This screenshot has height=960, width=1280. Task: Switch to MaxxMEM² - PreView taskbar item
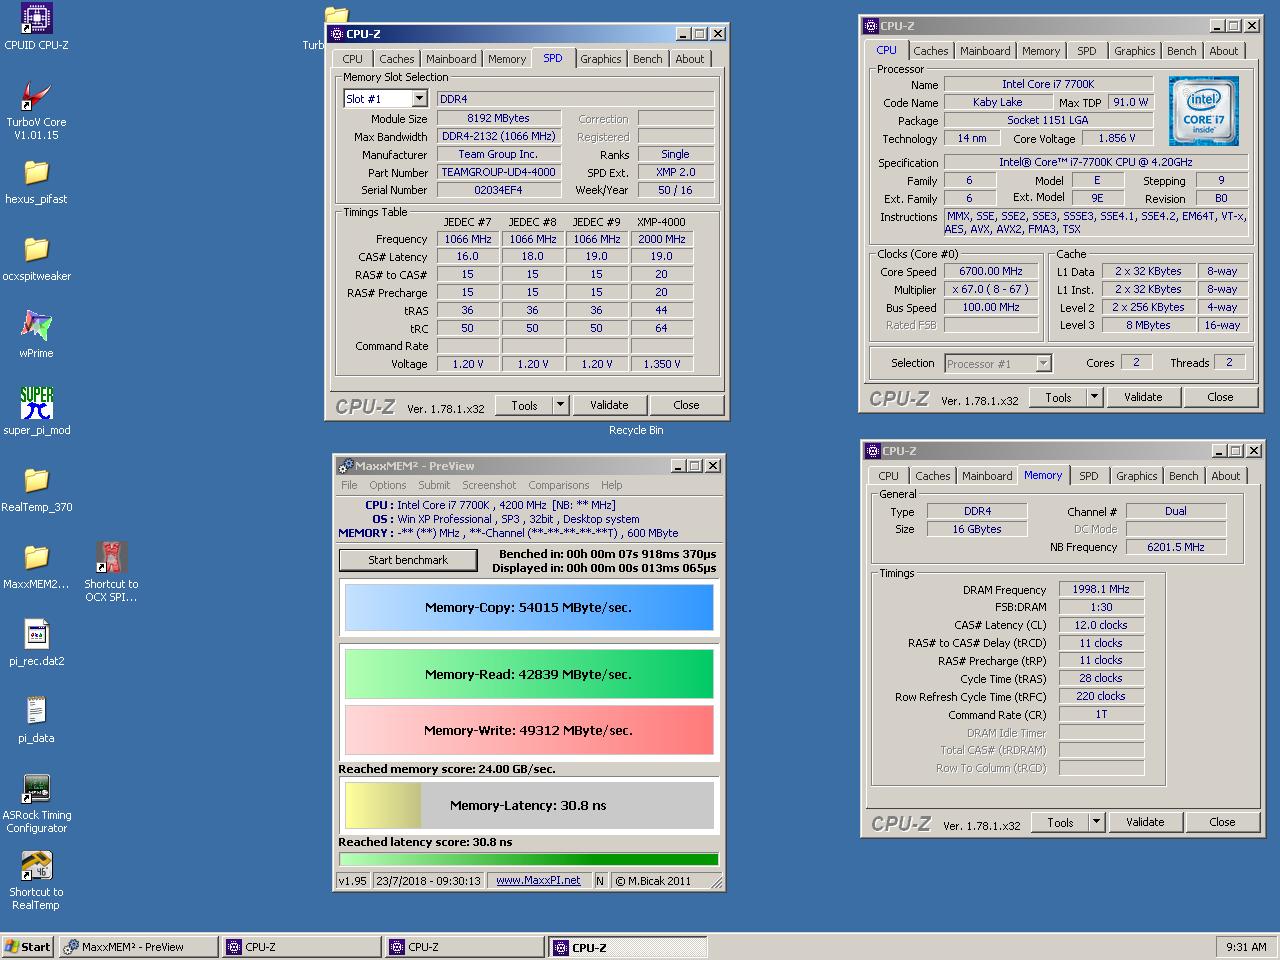[138, 947]
